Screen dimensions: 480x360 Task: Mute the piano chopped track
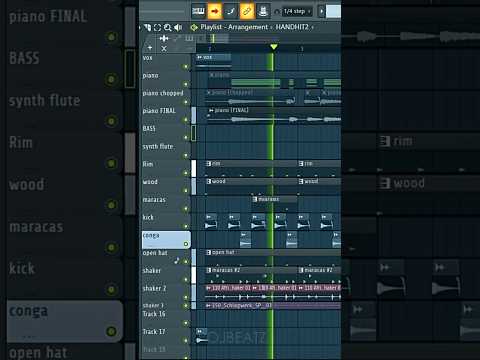coord(186,102)
